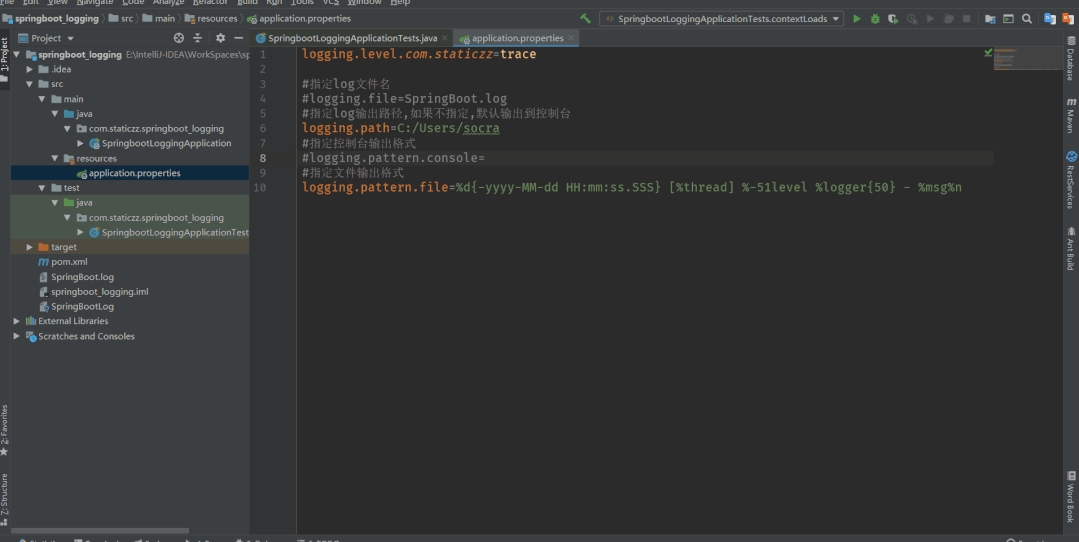Start Debug with the green bug icon
The height and width of the screenshot is (542, 1079).
tap(875, 19)
